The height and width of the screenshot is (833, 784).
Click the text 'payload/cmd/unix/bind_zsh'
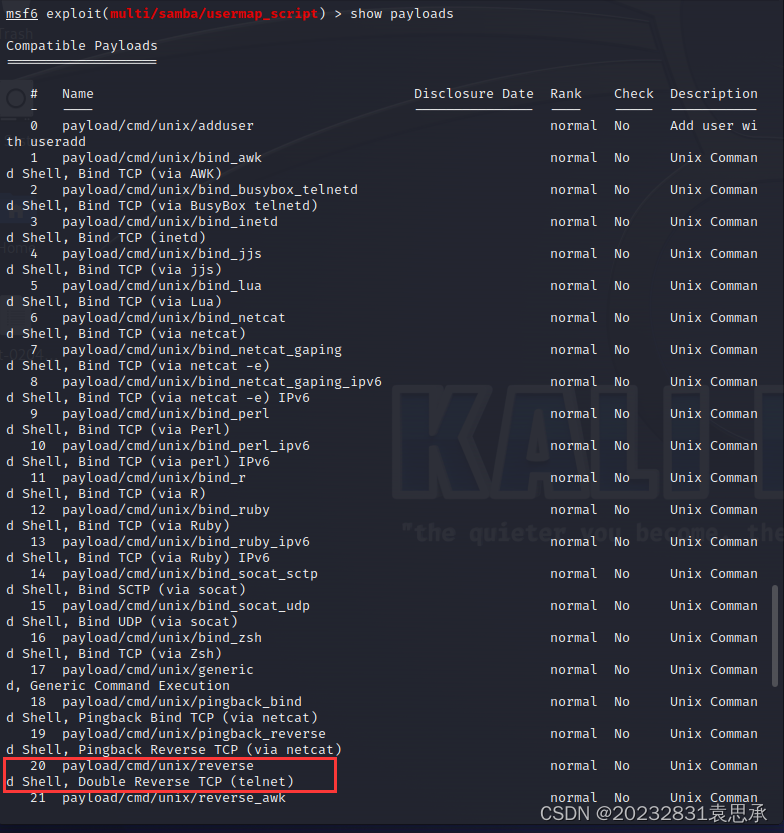[161, 638]
